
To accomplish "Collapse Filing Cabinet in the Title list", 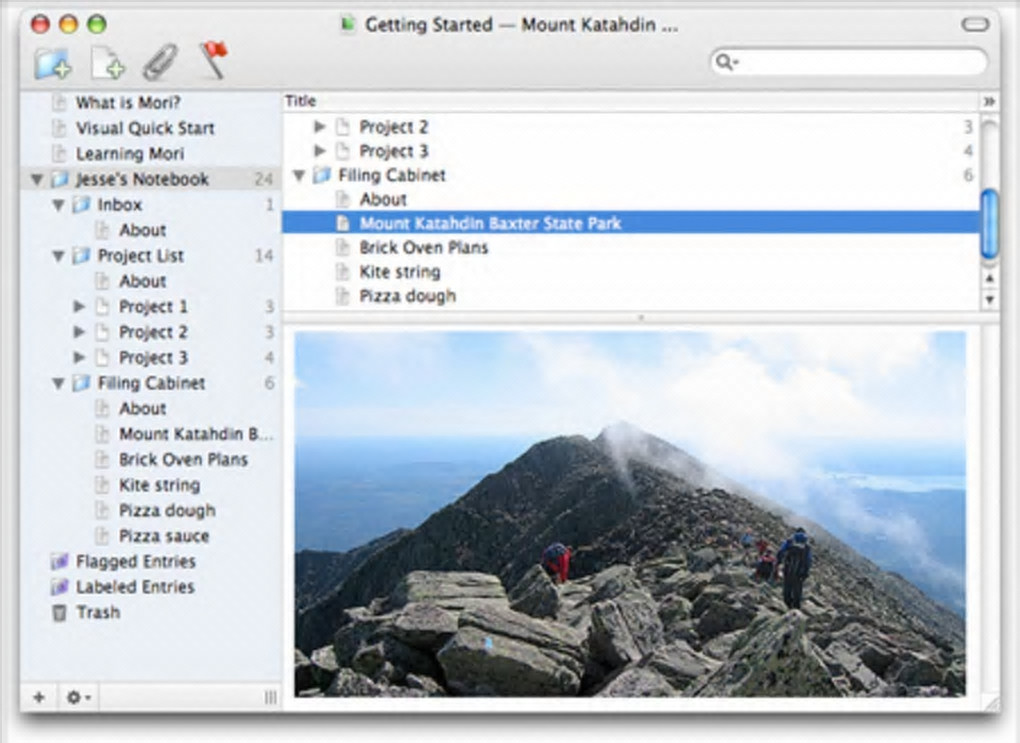I will coord(299,176).
